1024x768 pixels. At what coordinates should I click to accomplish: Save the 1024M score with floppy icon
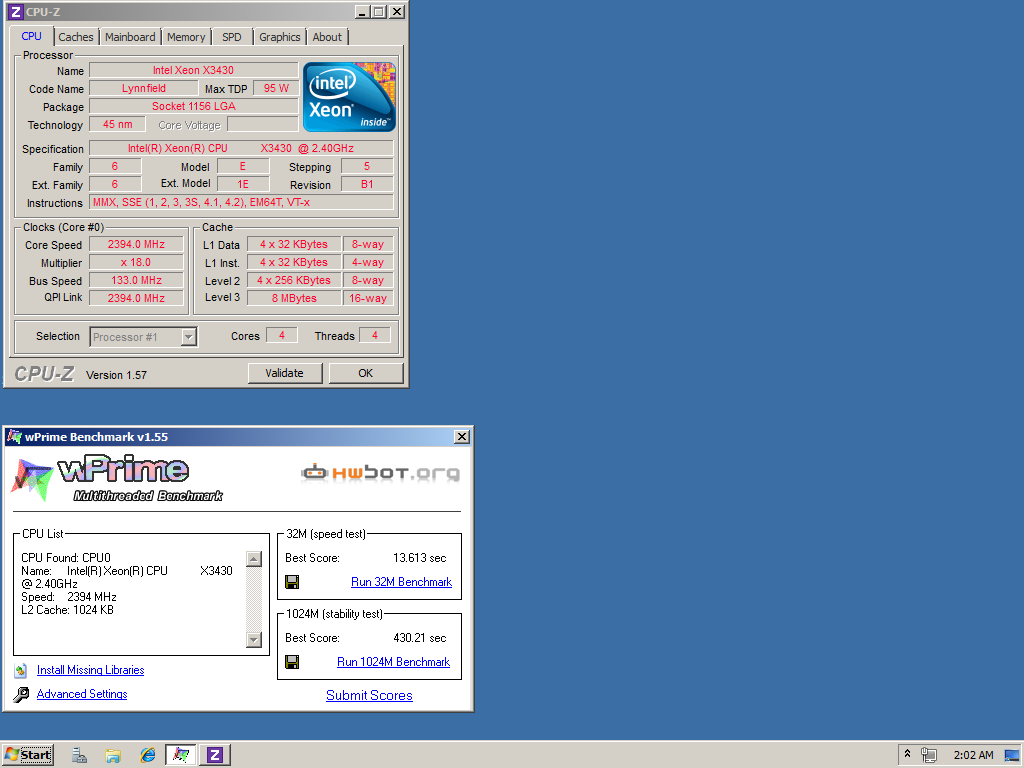[292, 662]
